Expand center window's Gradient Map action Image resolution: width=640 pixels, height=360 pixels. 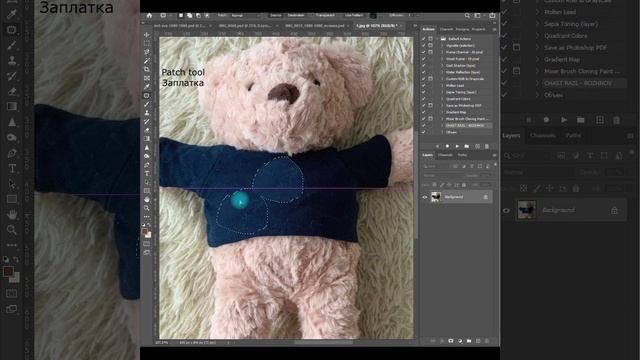point(442,112)
